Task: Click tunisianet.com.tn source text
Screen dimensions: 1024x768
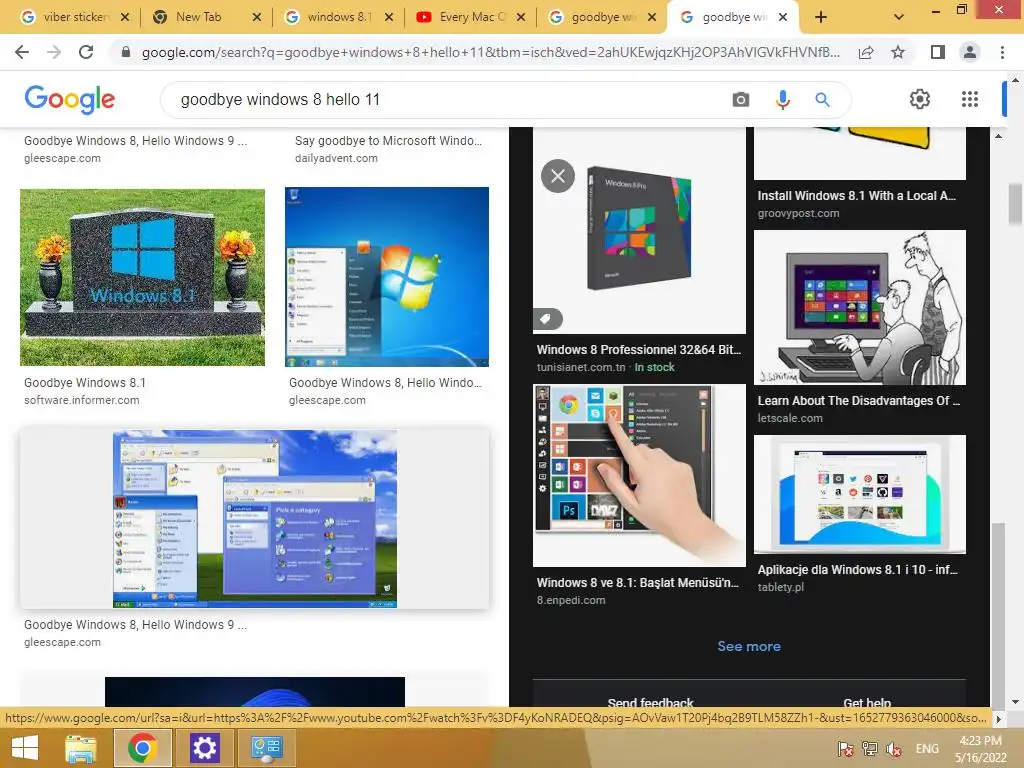Action: click(581, 367)
